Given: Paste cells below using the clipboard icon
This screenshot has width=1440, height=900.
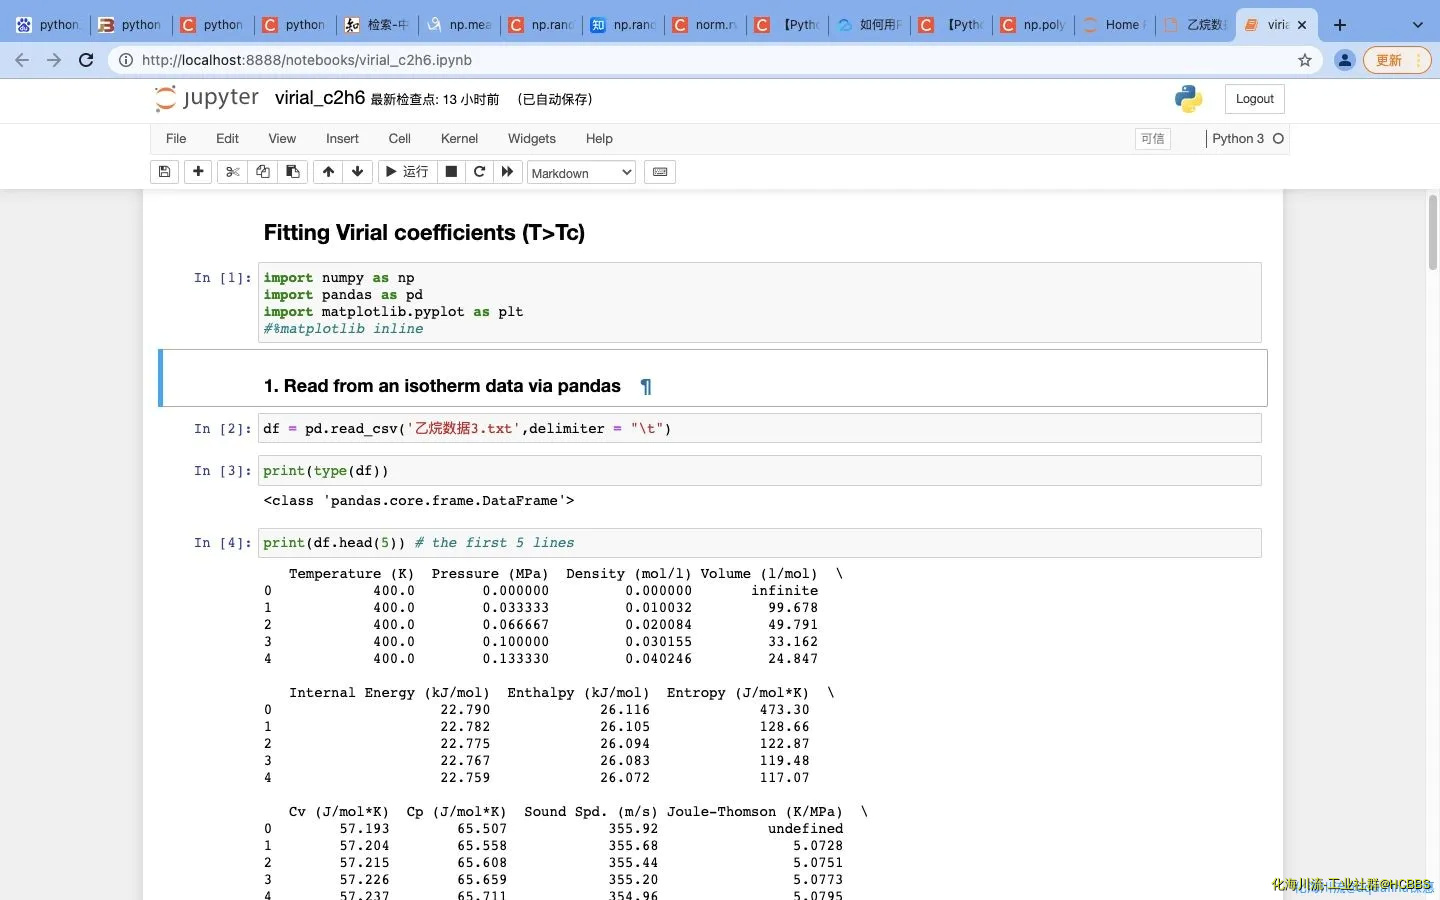Looking at the screenshot, I should (292, 172).
